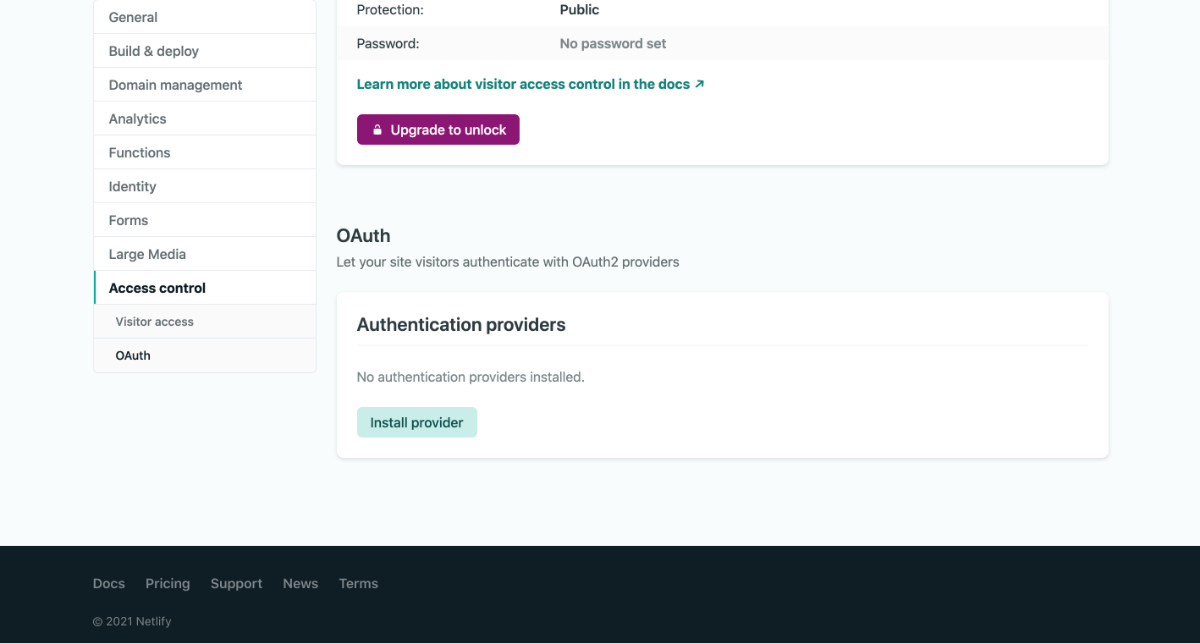The image size is (1200, 644).
Task: Click the lock icon on Upgrade button
Action: [x=378, y=130]
